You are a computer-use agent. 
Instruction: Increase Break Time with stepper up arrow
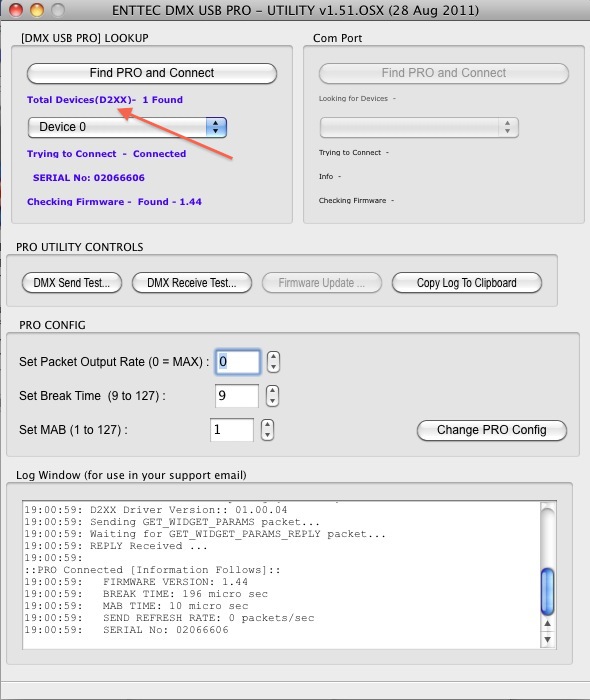272,391
